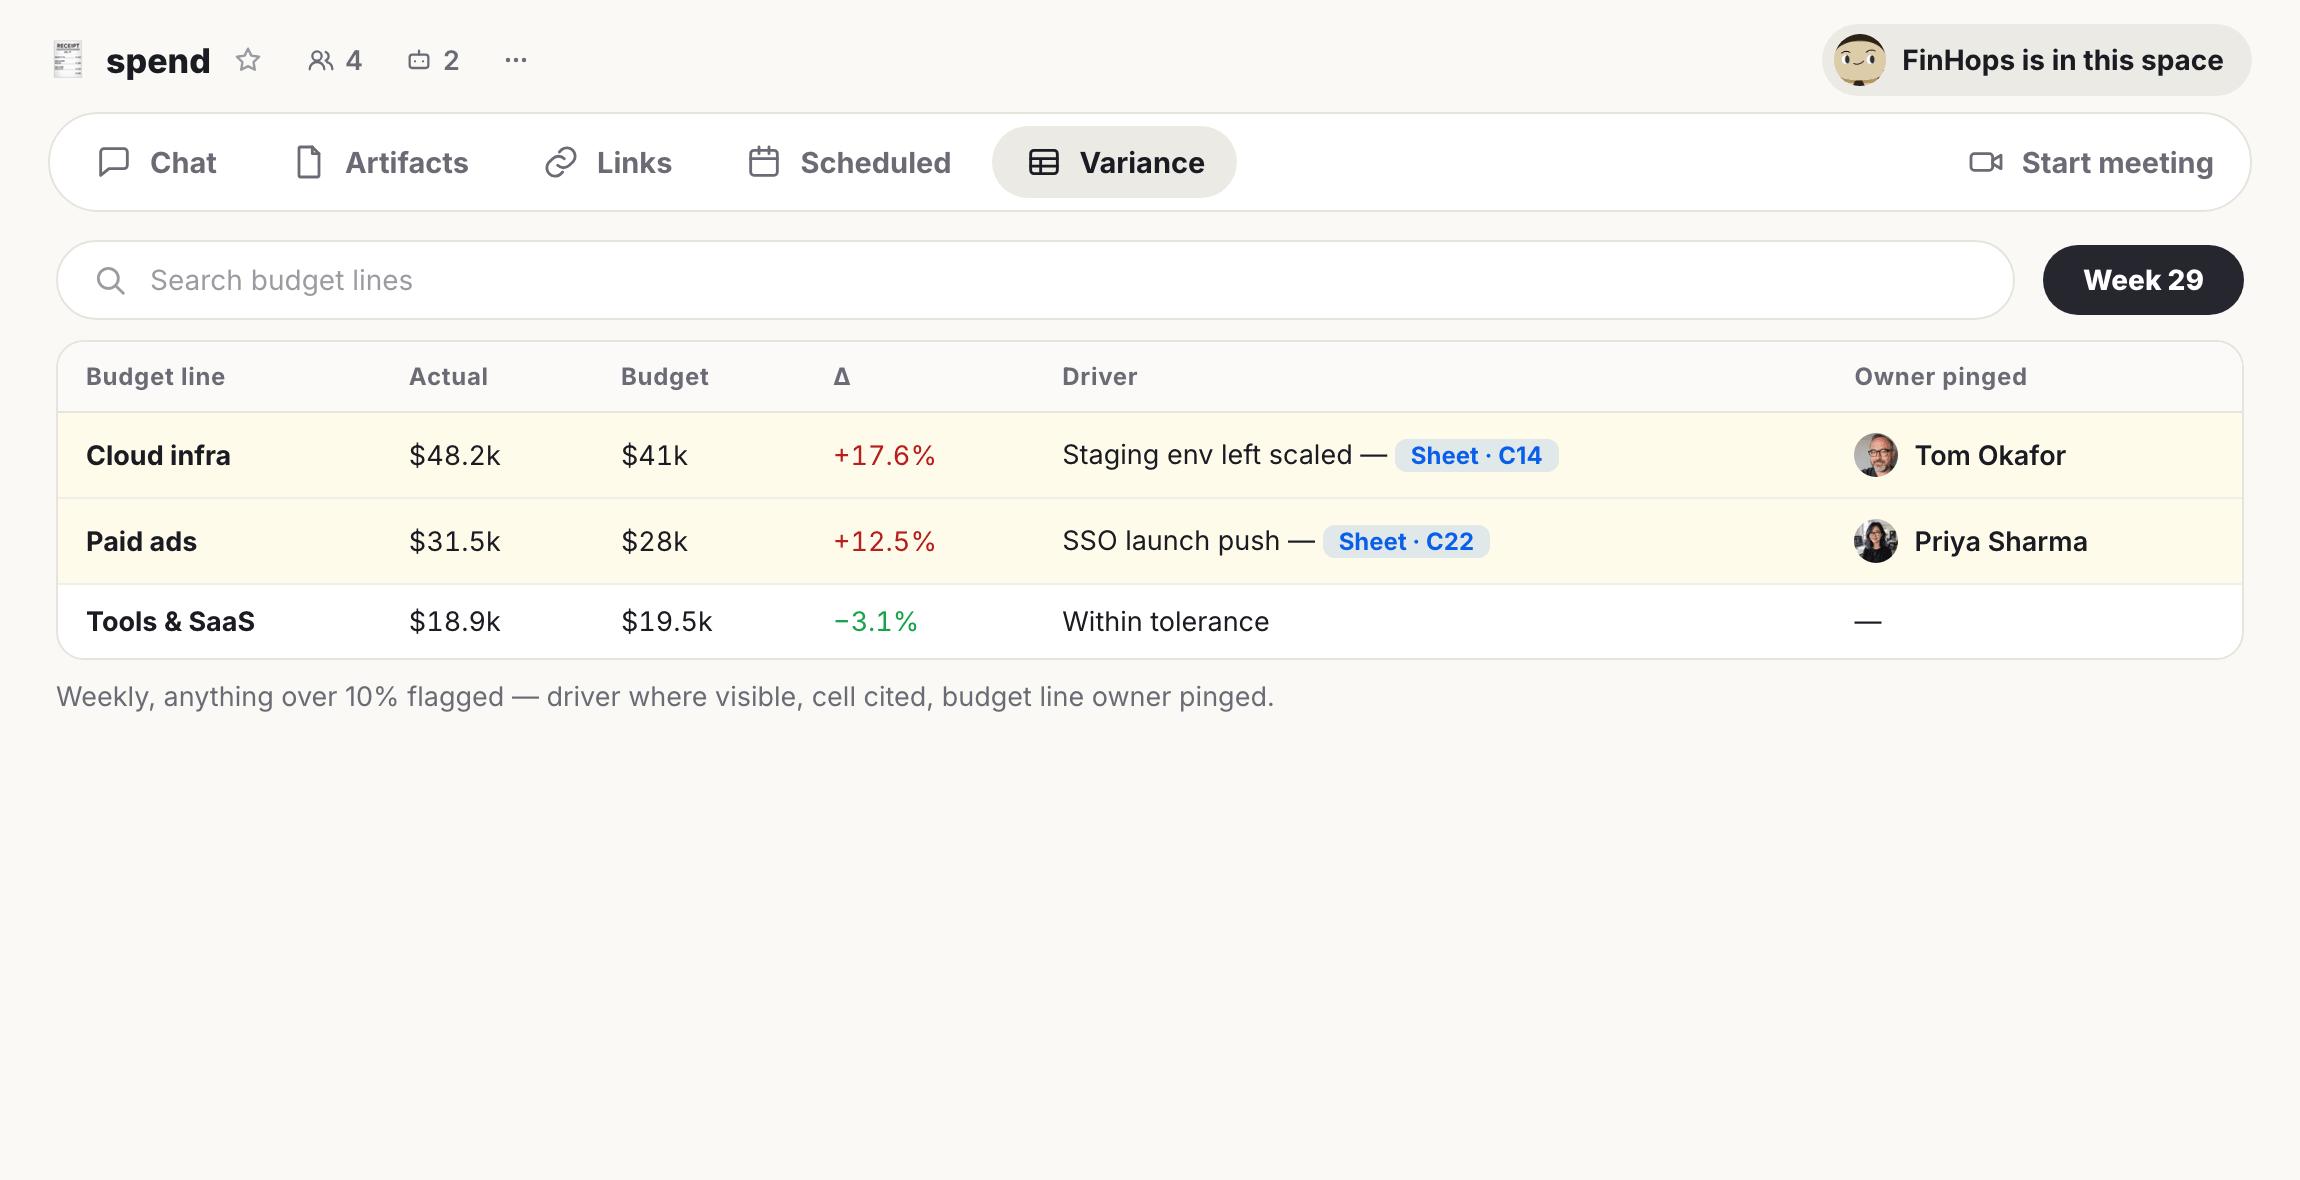Image resolution: width=2300 pixels, height=1180 pixels.
Task: Open the more options ellipsis menu
Action: pyautogui.click(x=516, y=60)
